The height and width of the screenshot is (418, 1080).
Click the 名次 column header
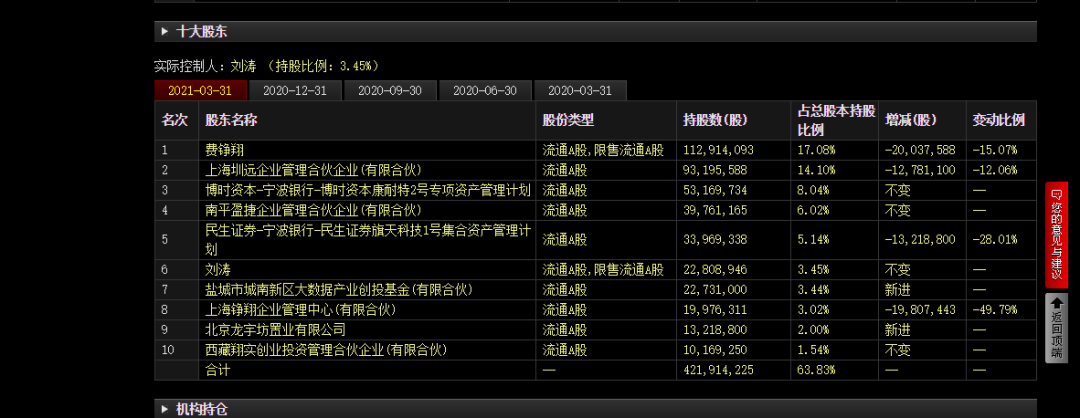[174, 121]
